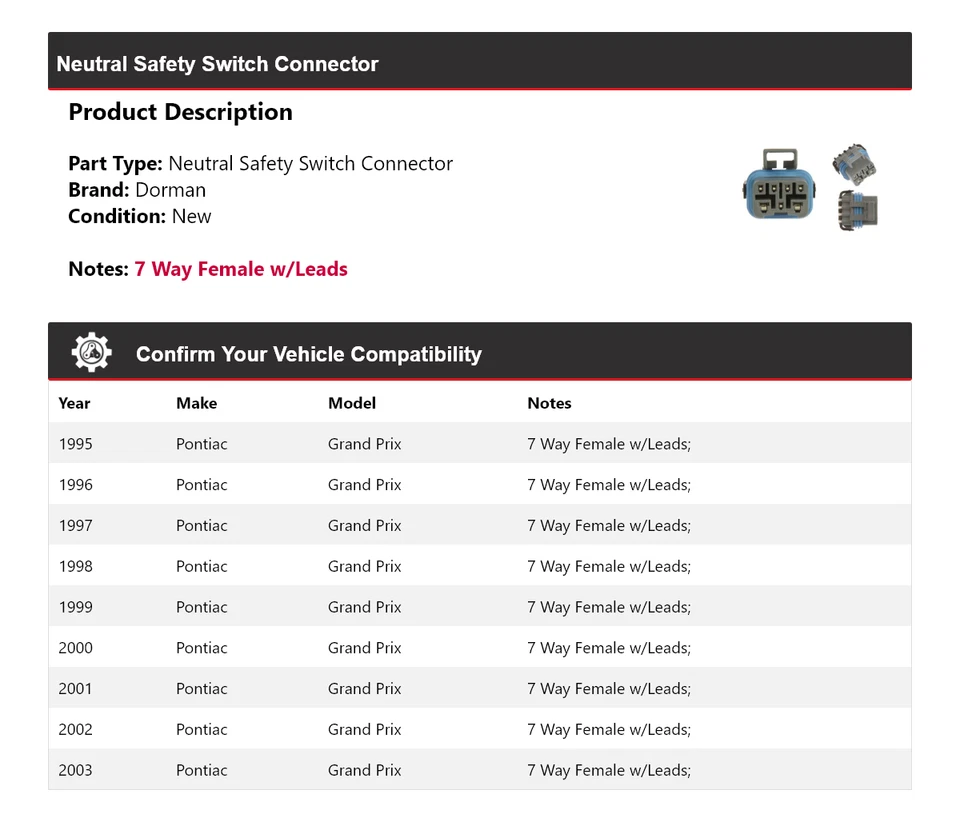The width and height of the screenshot is (960, 822).
Task: Click the Make column header
Action: (196, 403)
